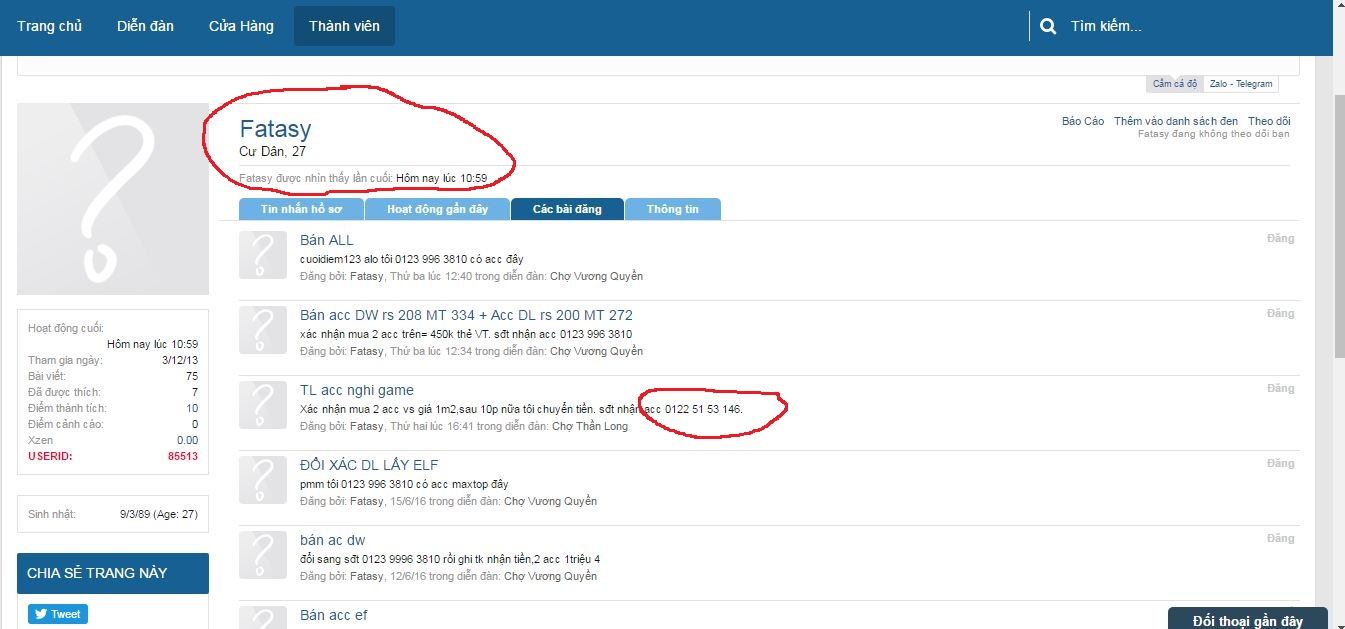Click Báo Cáo link
The width and height of the screenshot is (1345, 629).
pos(1082,121)
